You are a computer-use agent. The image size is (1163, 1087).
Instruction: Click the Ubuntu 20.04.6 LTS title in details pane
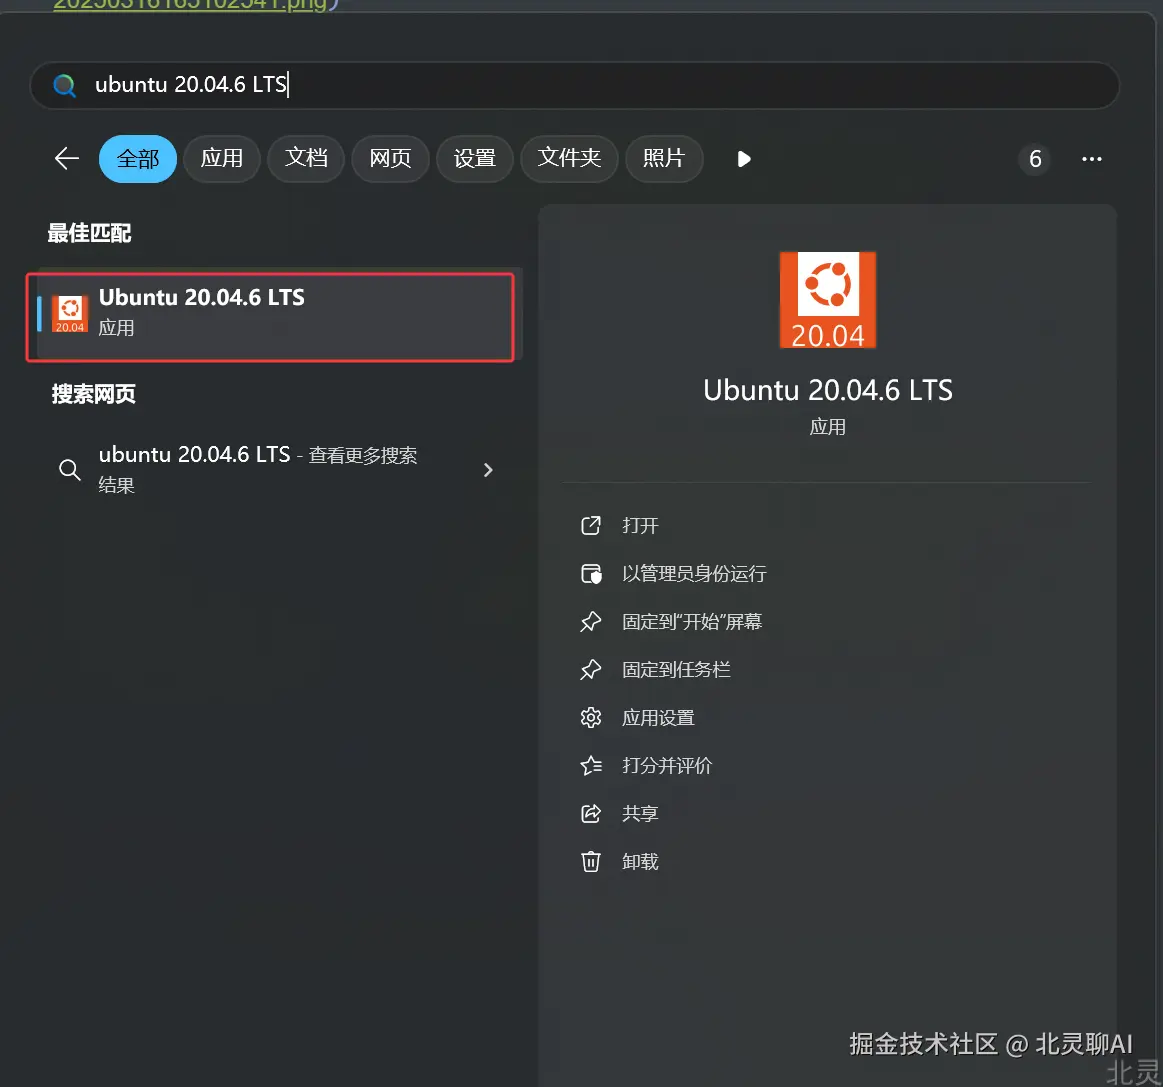[828, 390]
